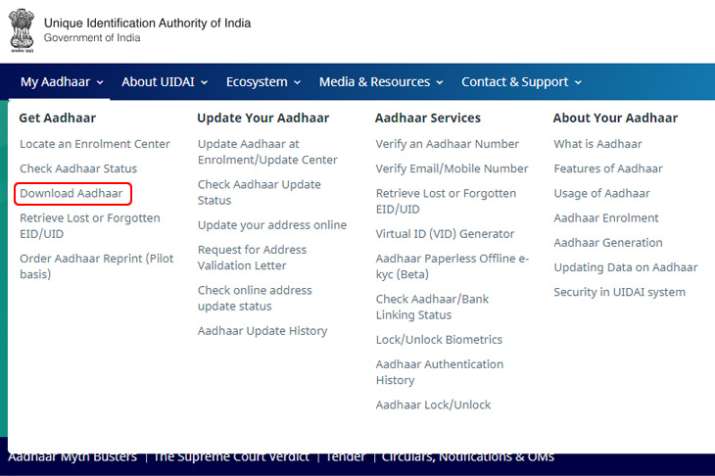Open Aadhaar Paperless Offline e-kyc (Beta)
Viewport: 715px width, 476px height.
(x=452, y=266)
